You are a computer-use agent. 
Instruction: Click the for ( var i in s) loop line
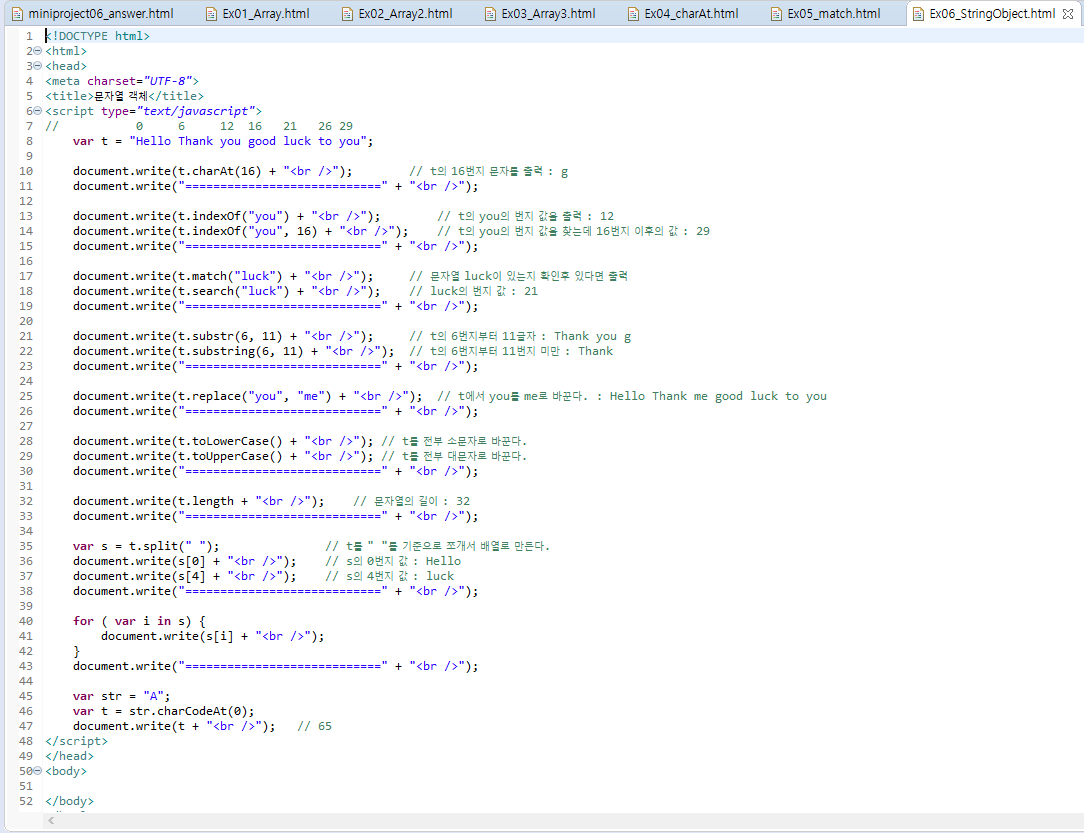(139, 621)
